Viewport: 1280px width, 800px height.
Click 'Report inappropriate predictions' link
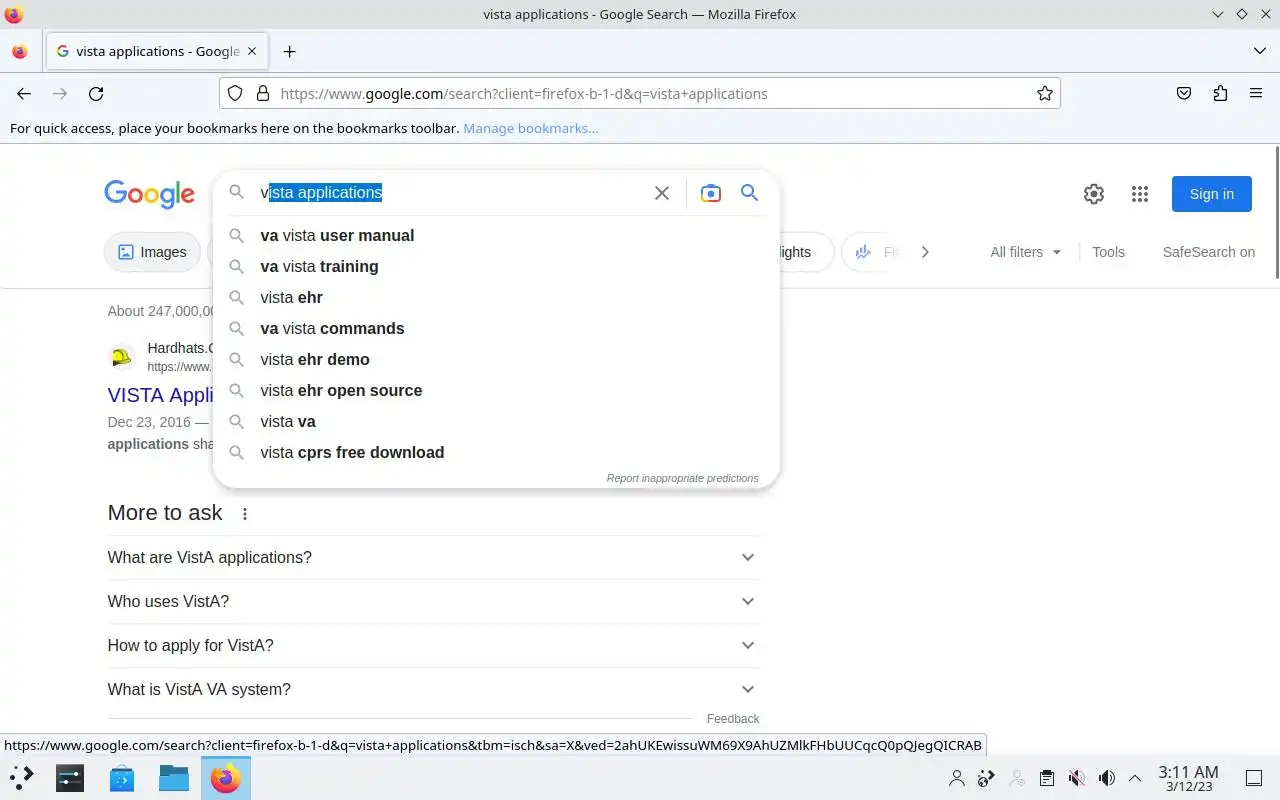click(x=682, y=478)
